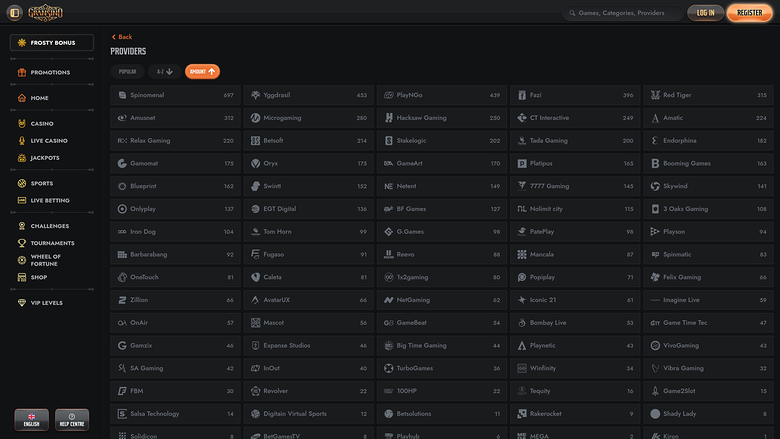Select Live Betting in the sidebar
This screenshot has width=780, height=439.
pos(50,200)
